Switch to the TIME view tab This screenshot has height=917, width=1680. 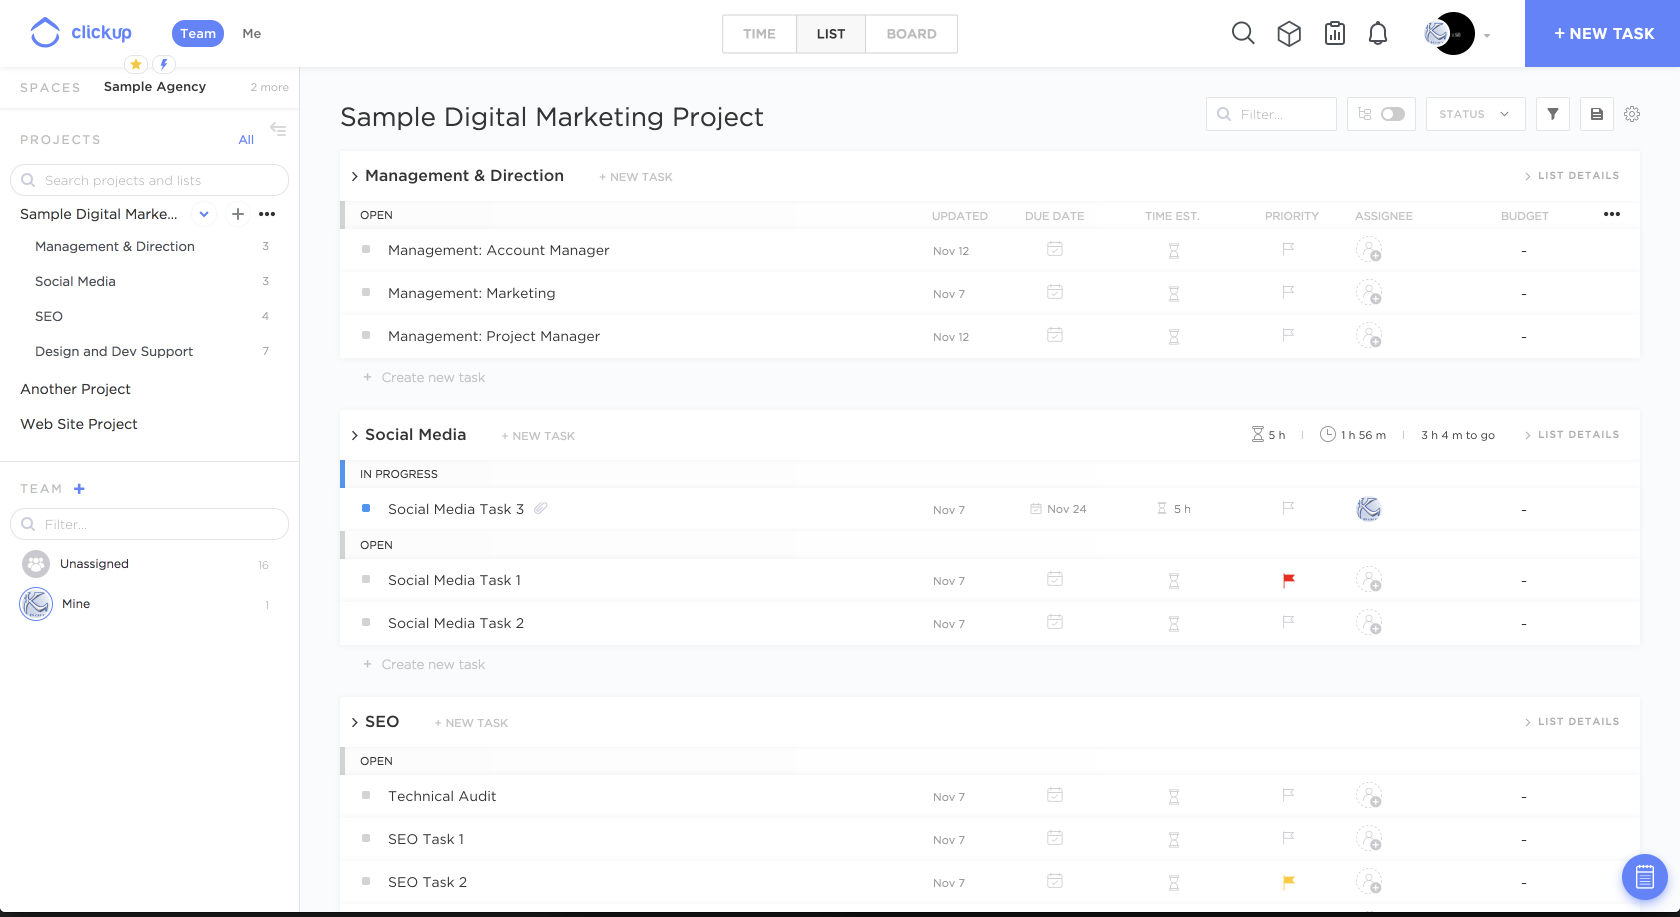(759, 34)
